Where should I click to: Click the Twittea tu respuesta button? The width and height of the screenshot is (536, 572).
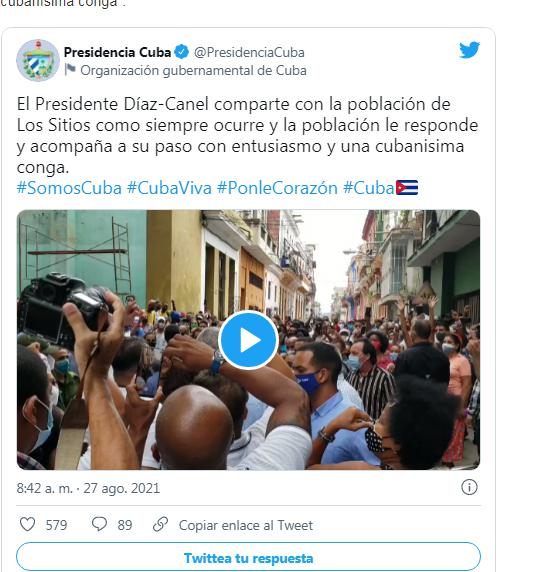248,557
